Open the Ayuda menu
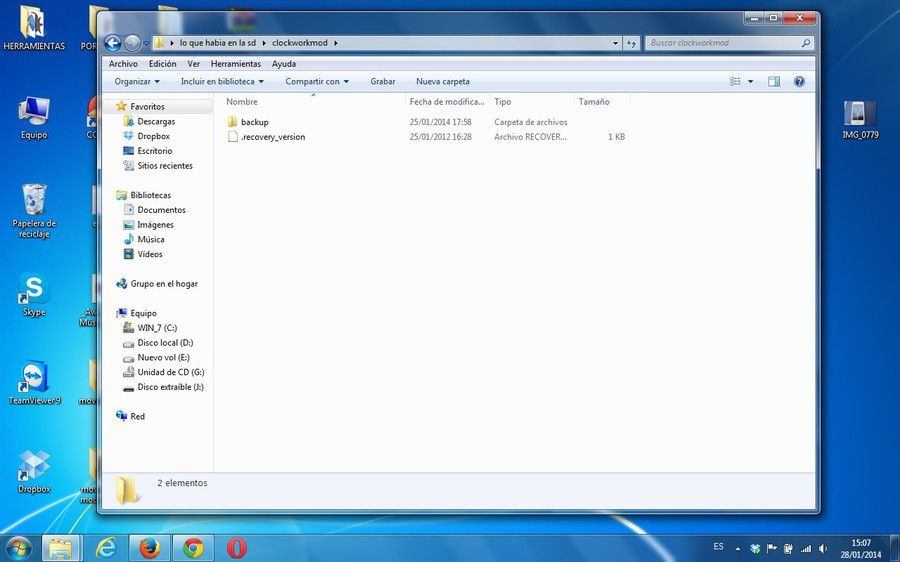The image size is (900, 562). pyautogui.click(x=284, y=64)
